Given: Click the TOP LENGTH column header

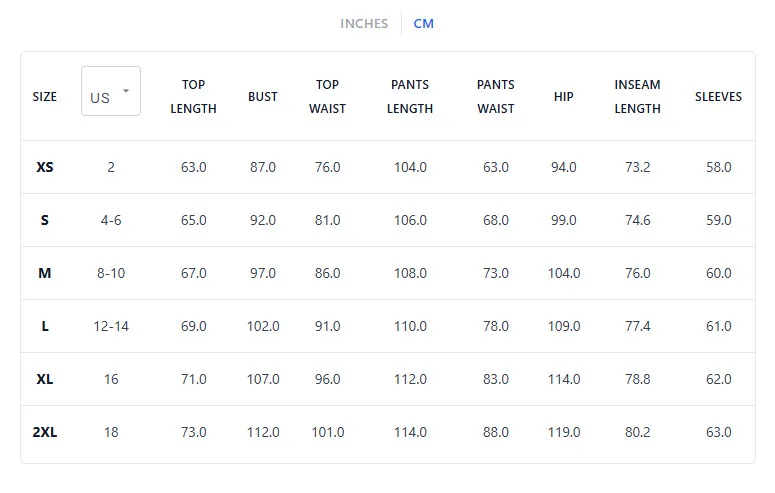Looking at the screenshot, I should 193,96.
